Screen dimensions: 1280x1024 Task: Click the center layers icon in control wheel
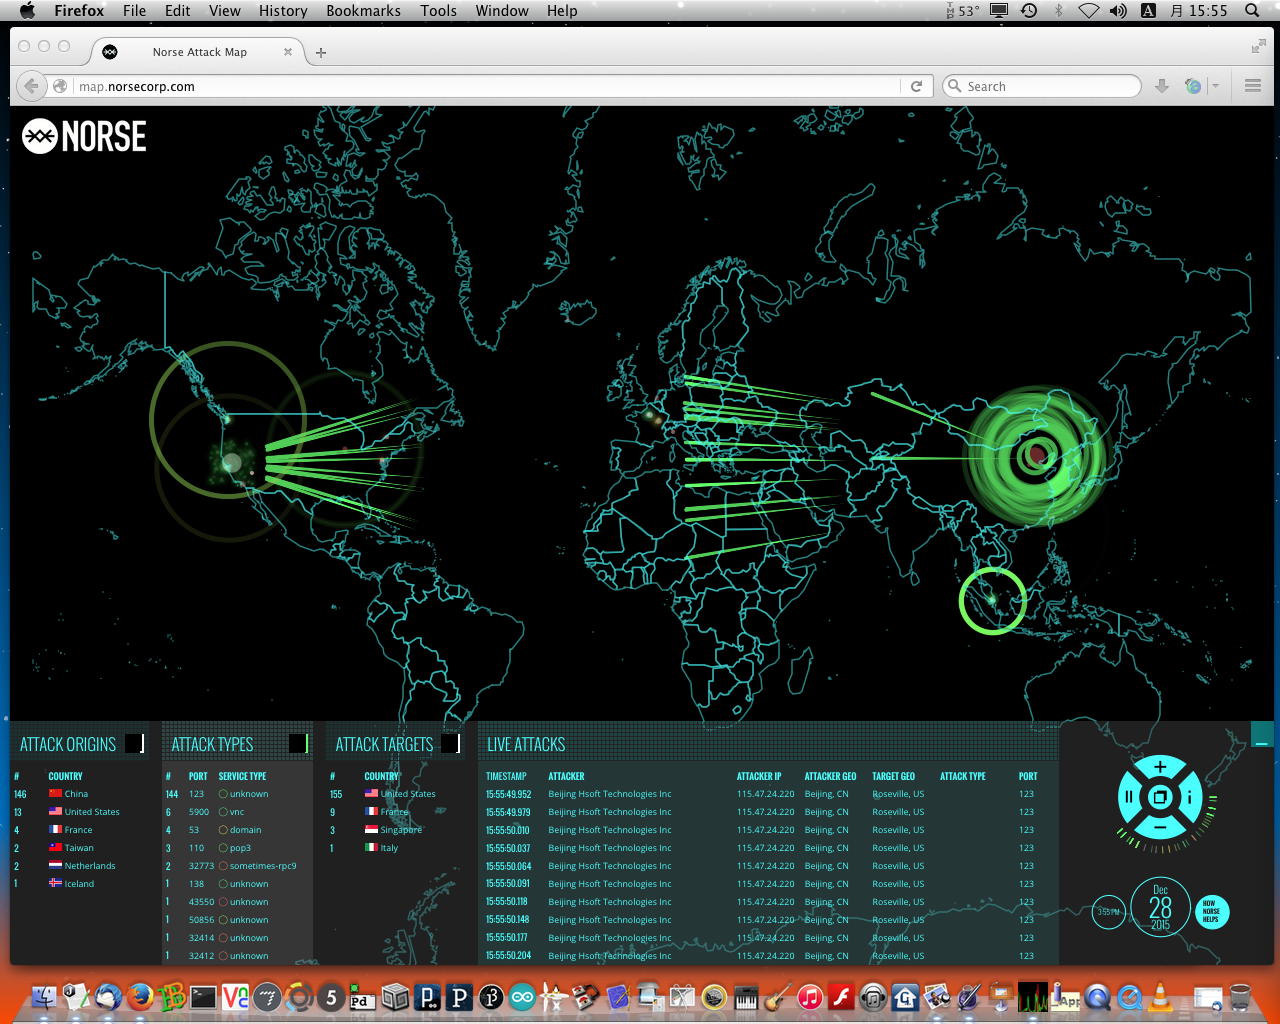point(1159,797)
